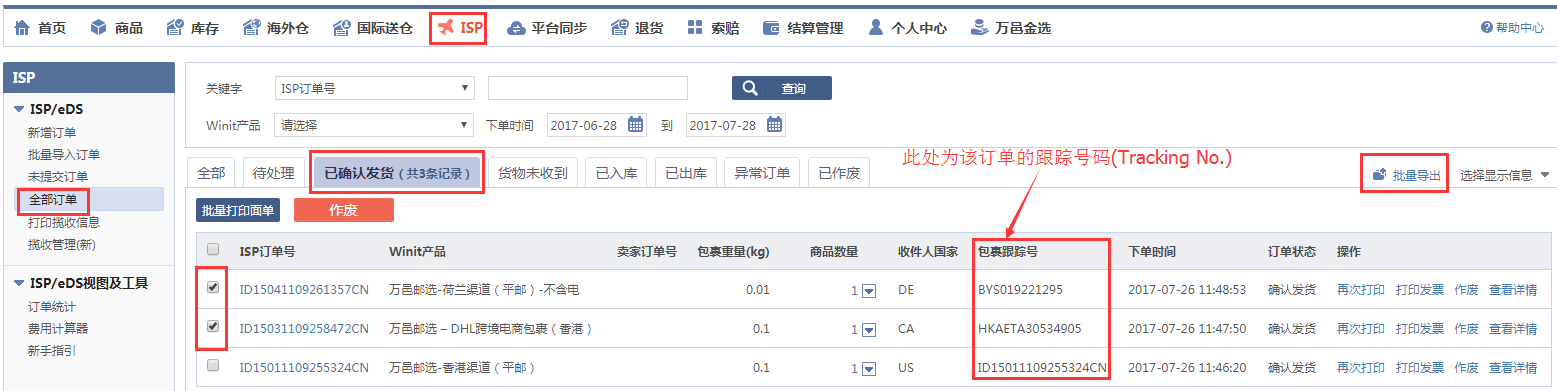Open 批量导入订单 in sidebar
1557x391 pixels.
click(64, 155)
